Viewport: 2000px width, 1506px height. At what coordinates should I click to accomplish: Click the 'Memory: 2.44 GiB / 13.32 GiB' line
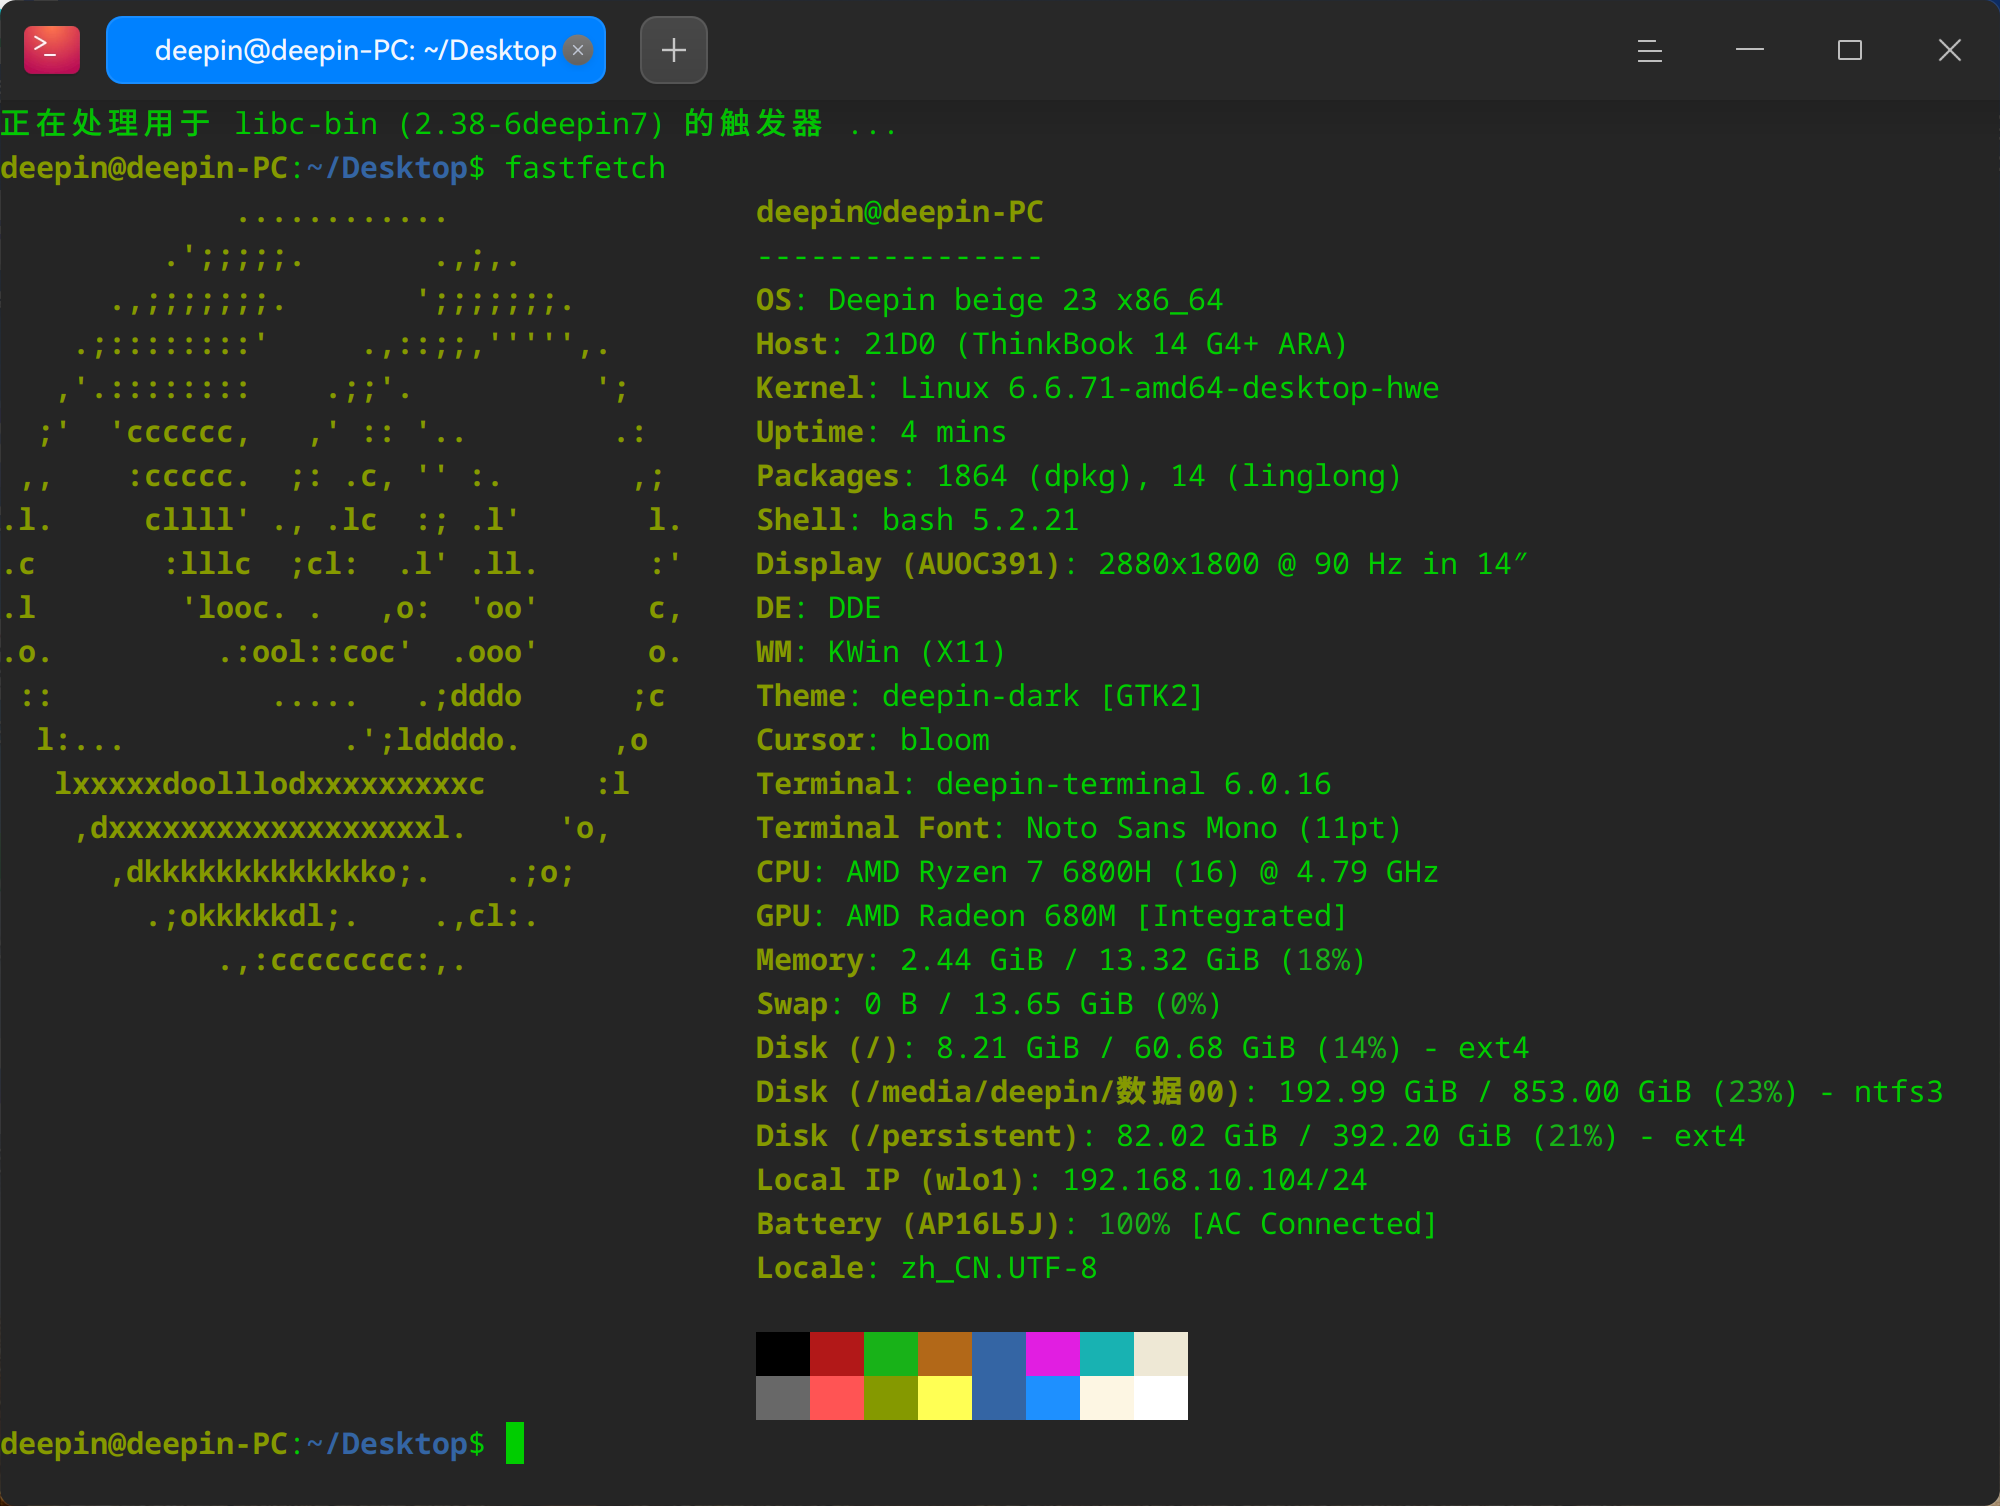point(1061,960)
